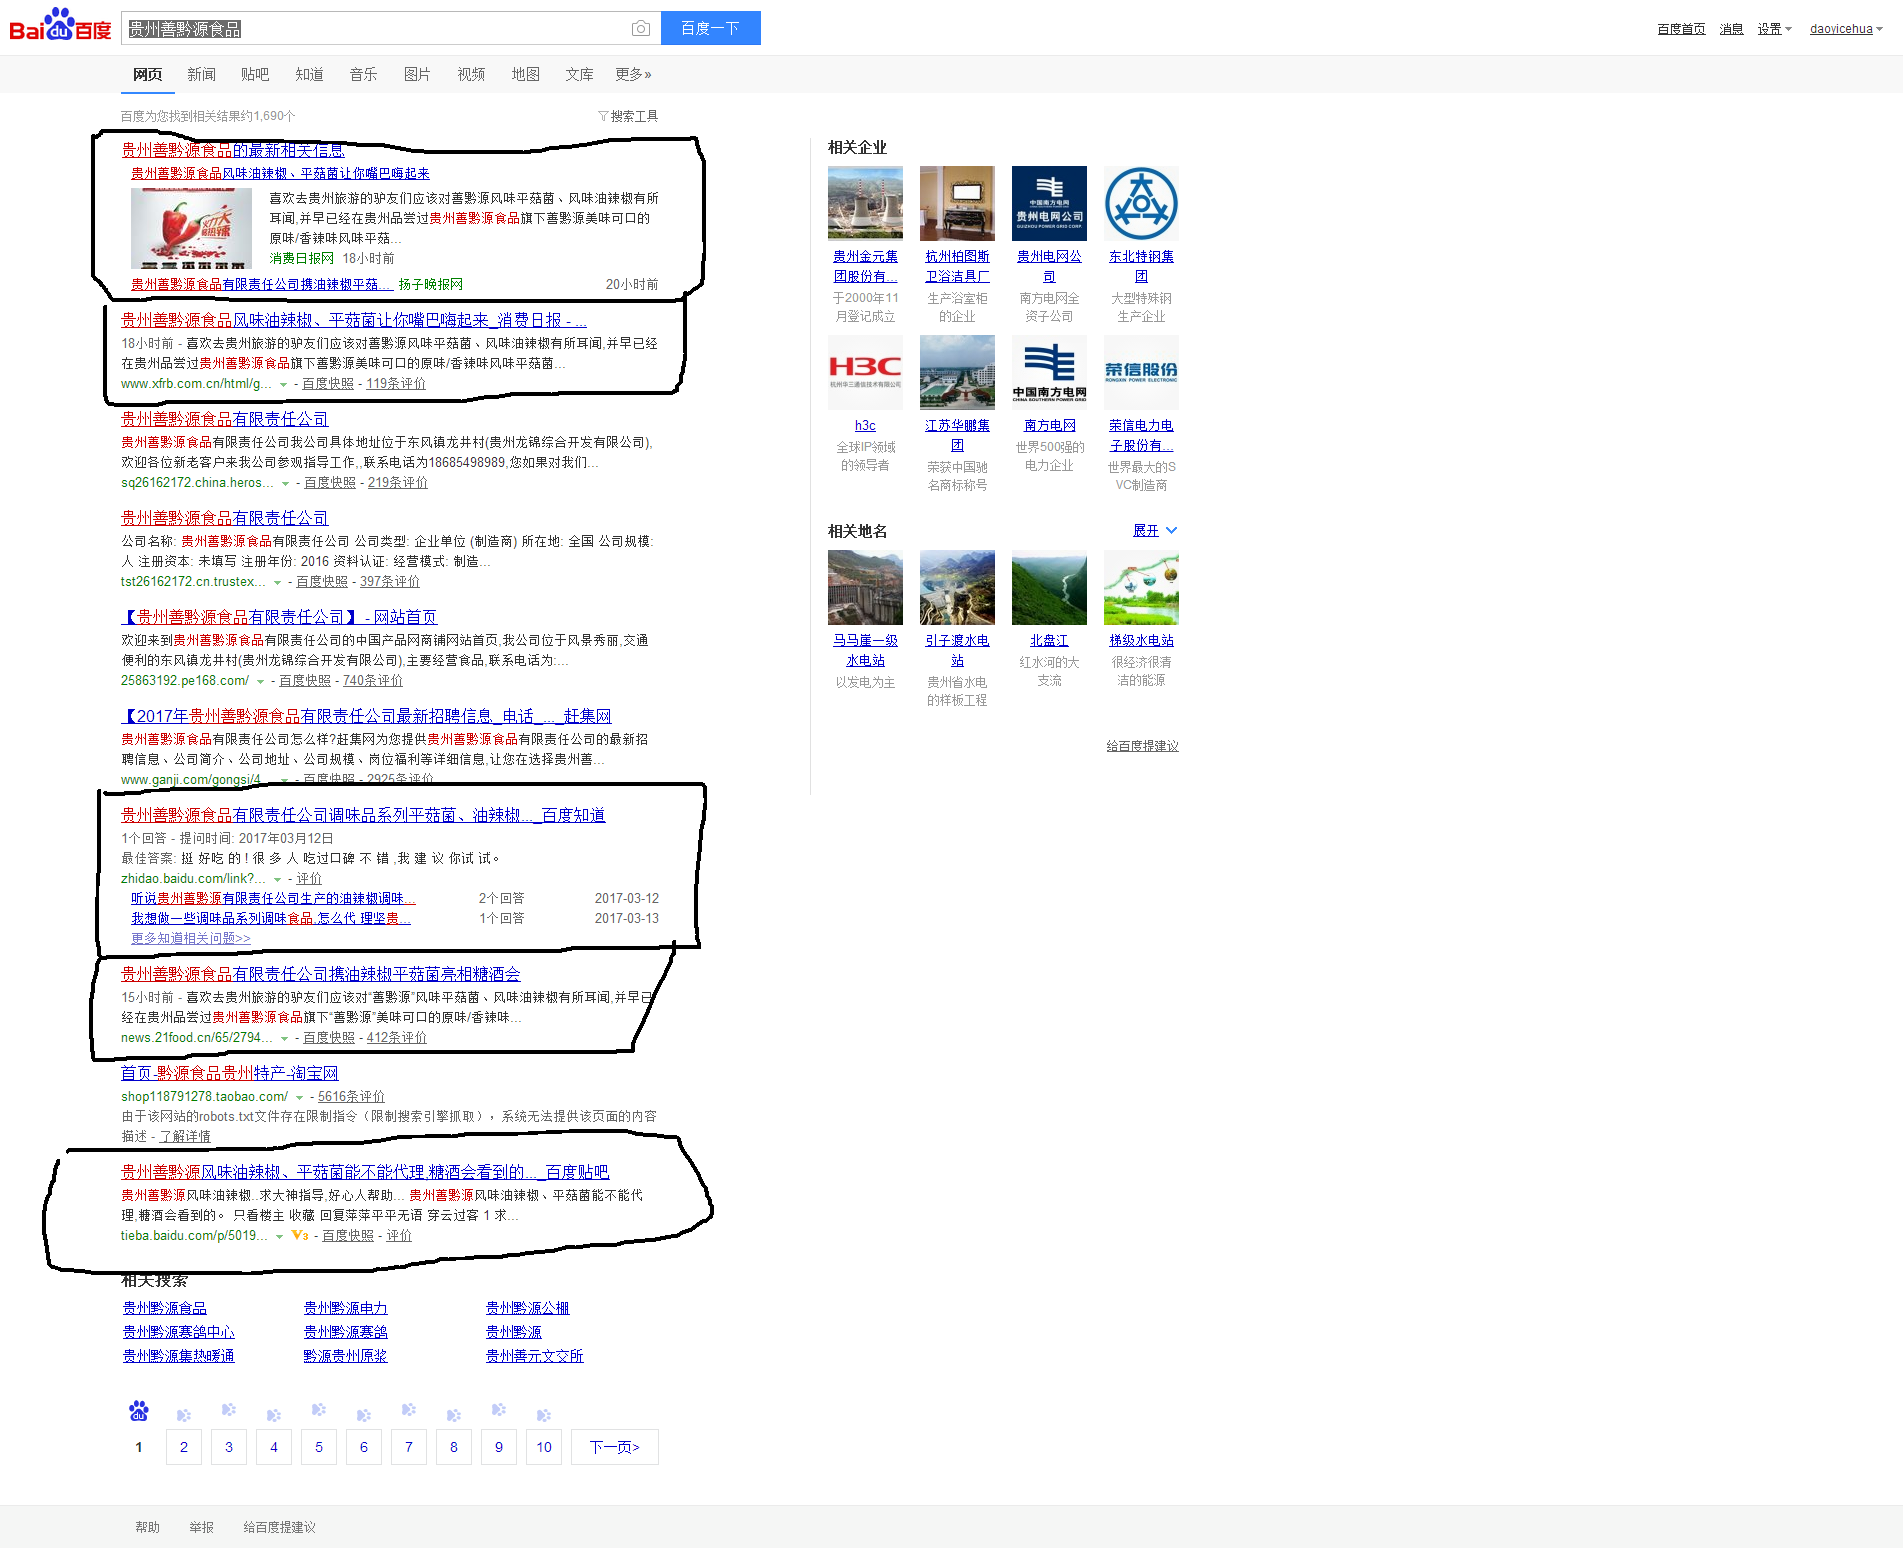Search related term 贵州黔源食品

[165, 1308]
